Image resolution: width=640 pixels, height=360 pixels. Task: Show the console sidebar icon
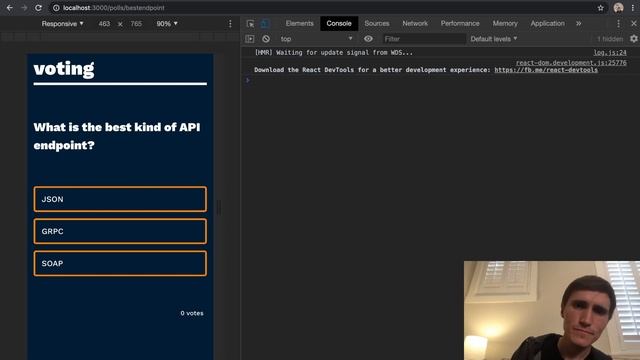(x=250, y=39)
